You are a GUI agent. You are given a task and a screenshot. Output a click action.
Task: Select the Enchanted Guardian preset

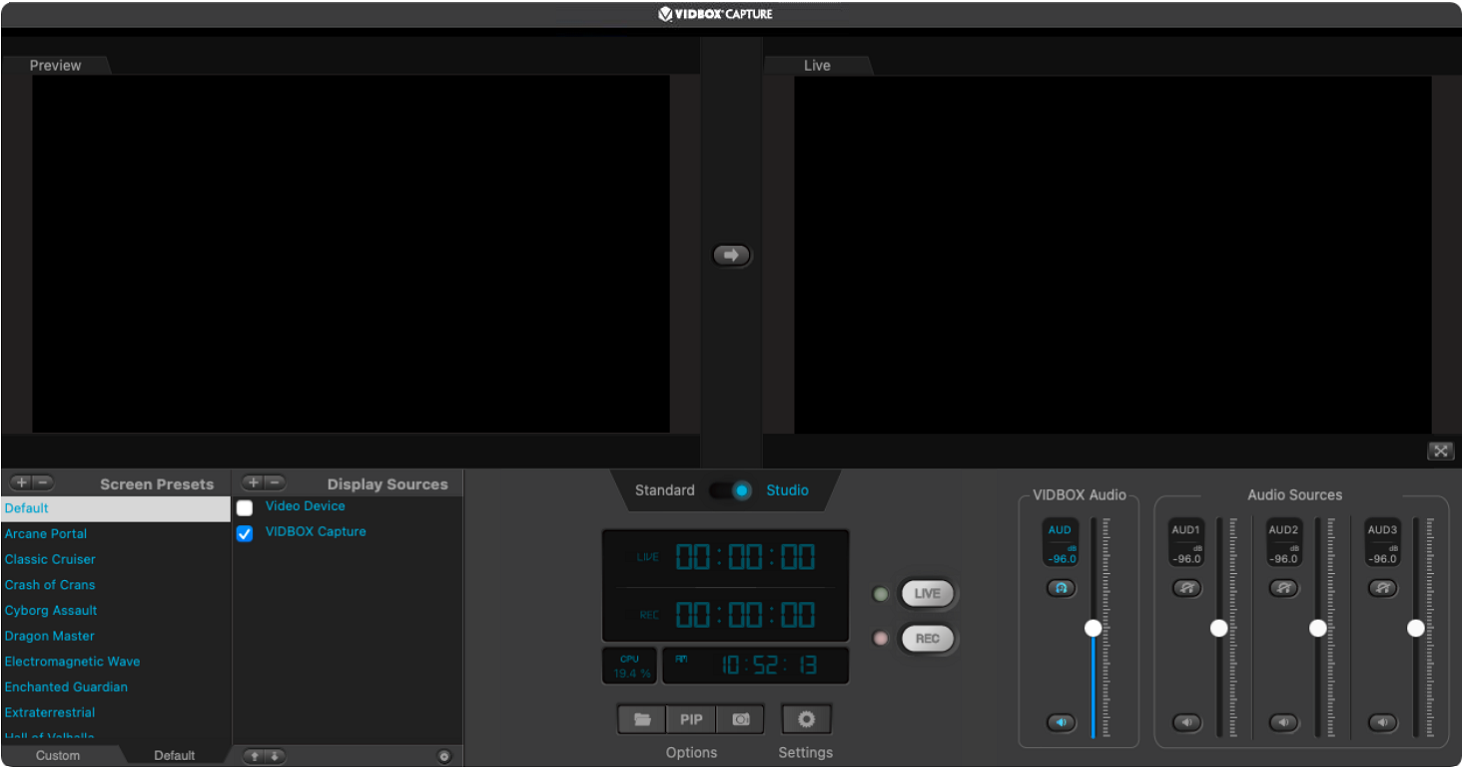tap(116, 687)
